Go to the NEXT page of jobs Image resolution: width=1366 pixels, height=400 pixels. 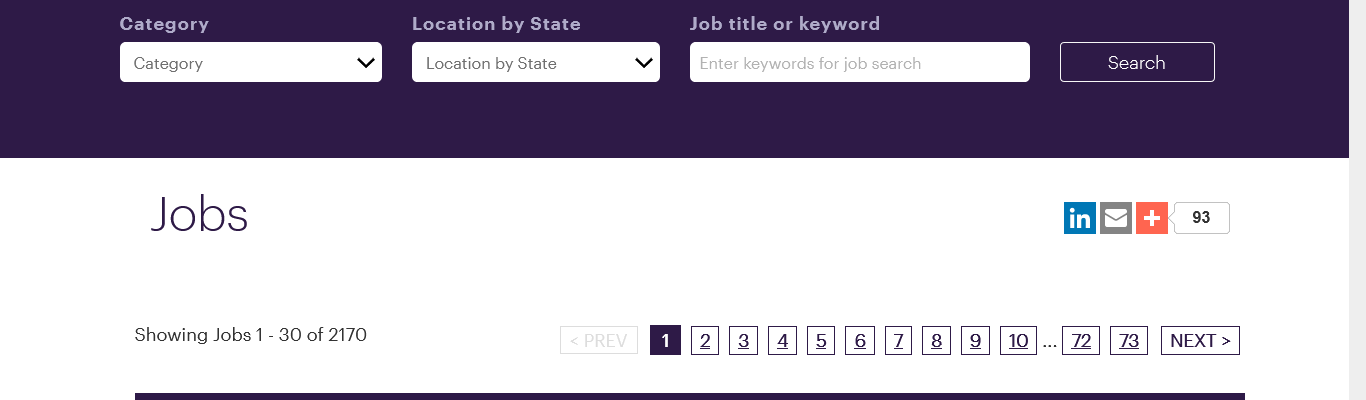[x=1200, y=341]
